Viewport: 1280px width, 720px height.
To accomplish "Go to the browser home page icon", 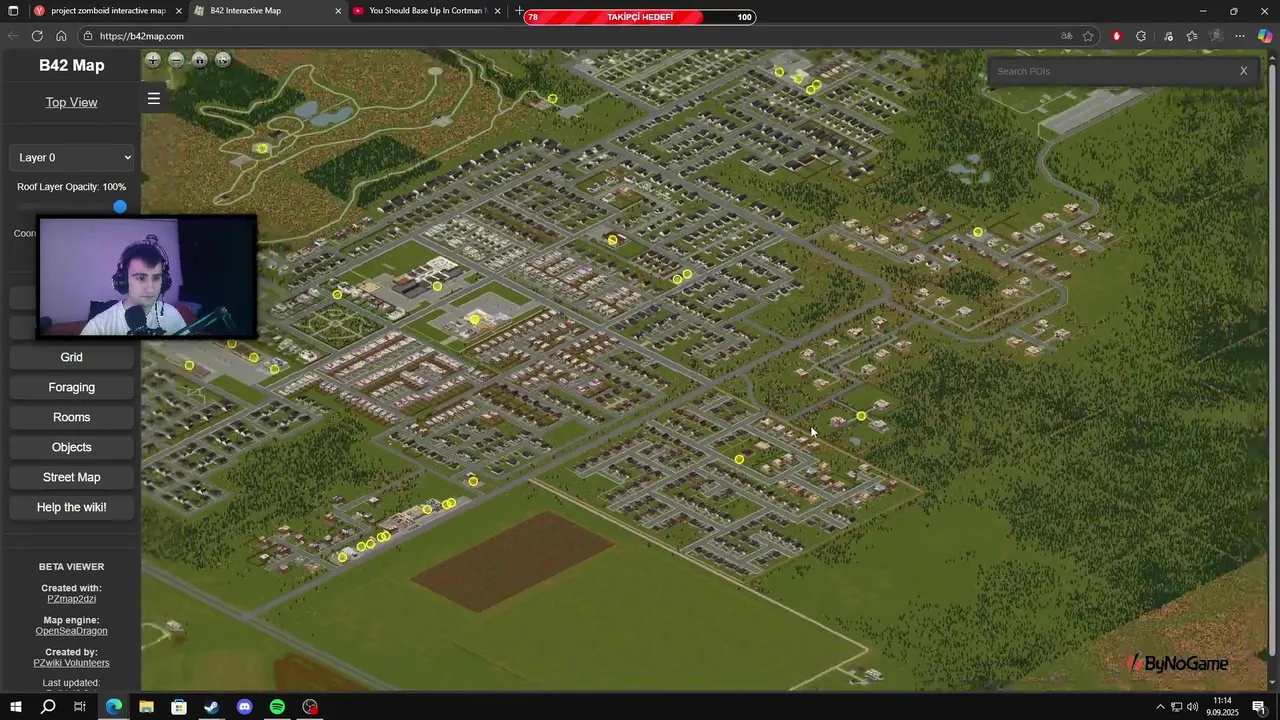I will (61, 36).
